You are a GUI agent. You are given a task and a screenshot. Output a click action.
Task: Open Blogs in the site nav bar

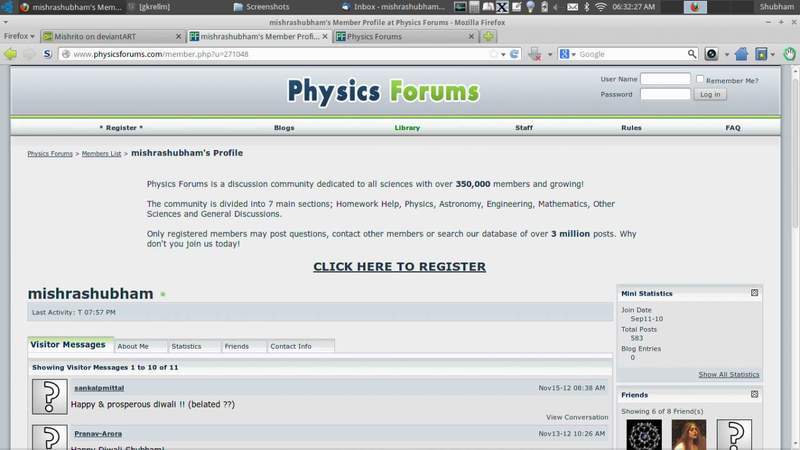284,128
